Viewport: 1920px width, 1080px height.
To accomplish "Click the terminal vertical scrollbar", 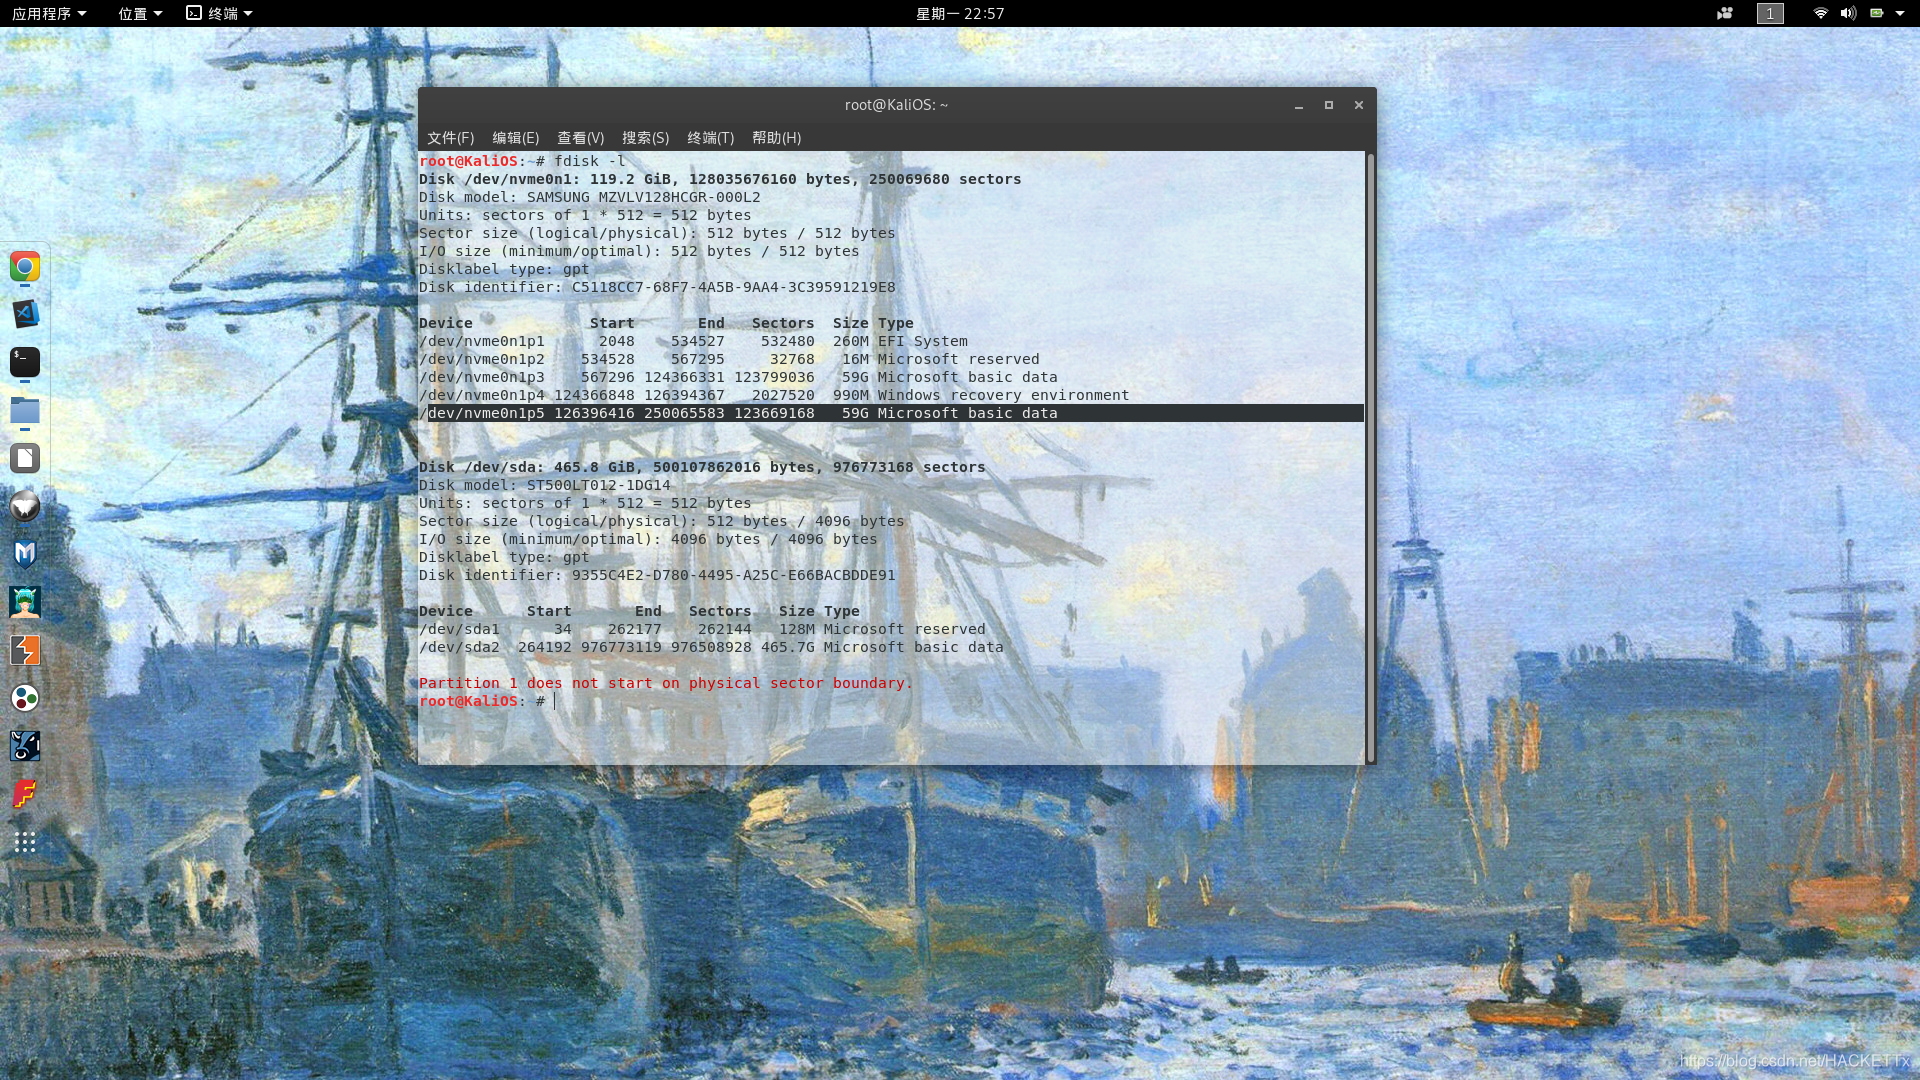I will point(1370,457).
